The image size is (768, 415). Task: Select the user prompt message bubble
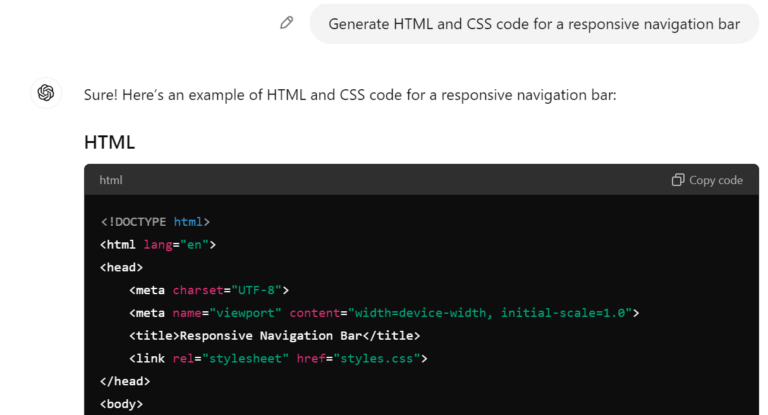[535, 23]
